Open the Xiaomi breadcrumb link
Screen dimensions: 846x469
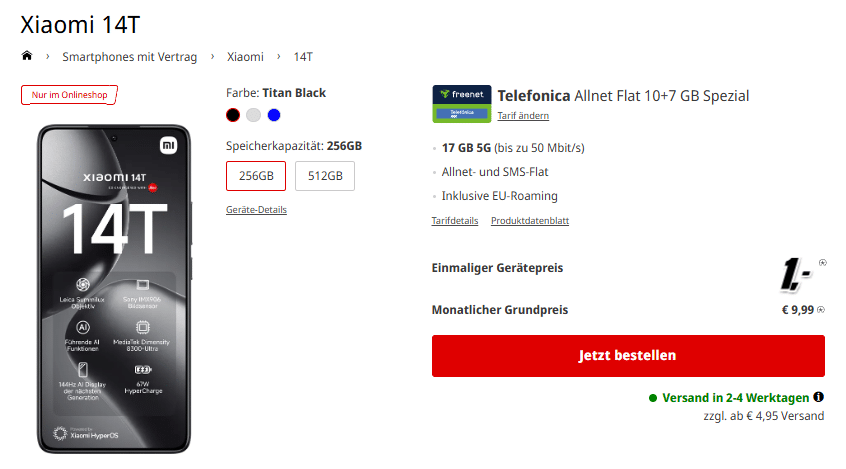click(245, 57)
